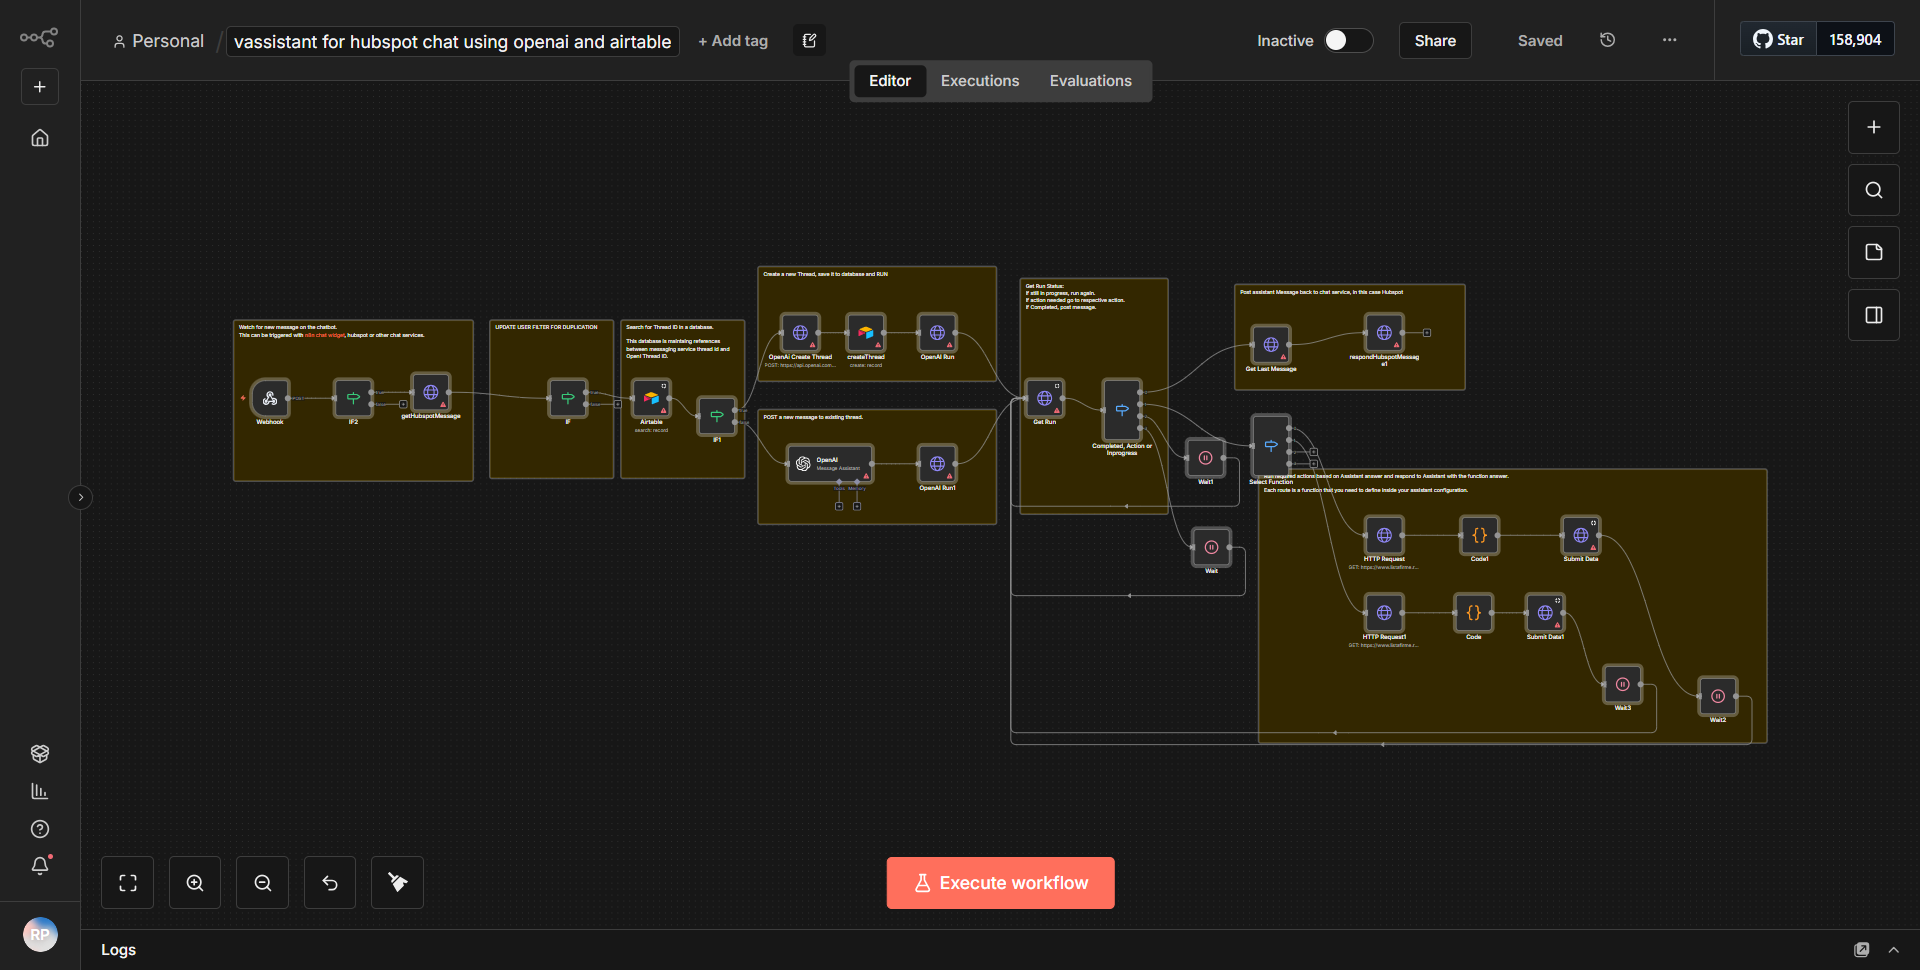The height and width of the screenshot is (970, 1920).
Task: Open the Executions tab
Action: [x=979, y=80]
